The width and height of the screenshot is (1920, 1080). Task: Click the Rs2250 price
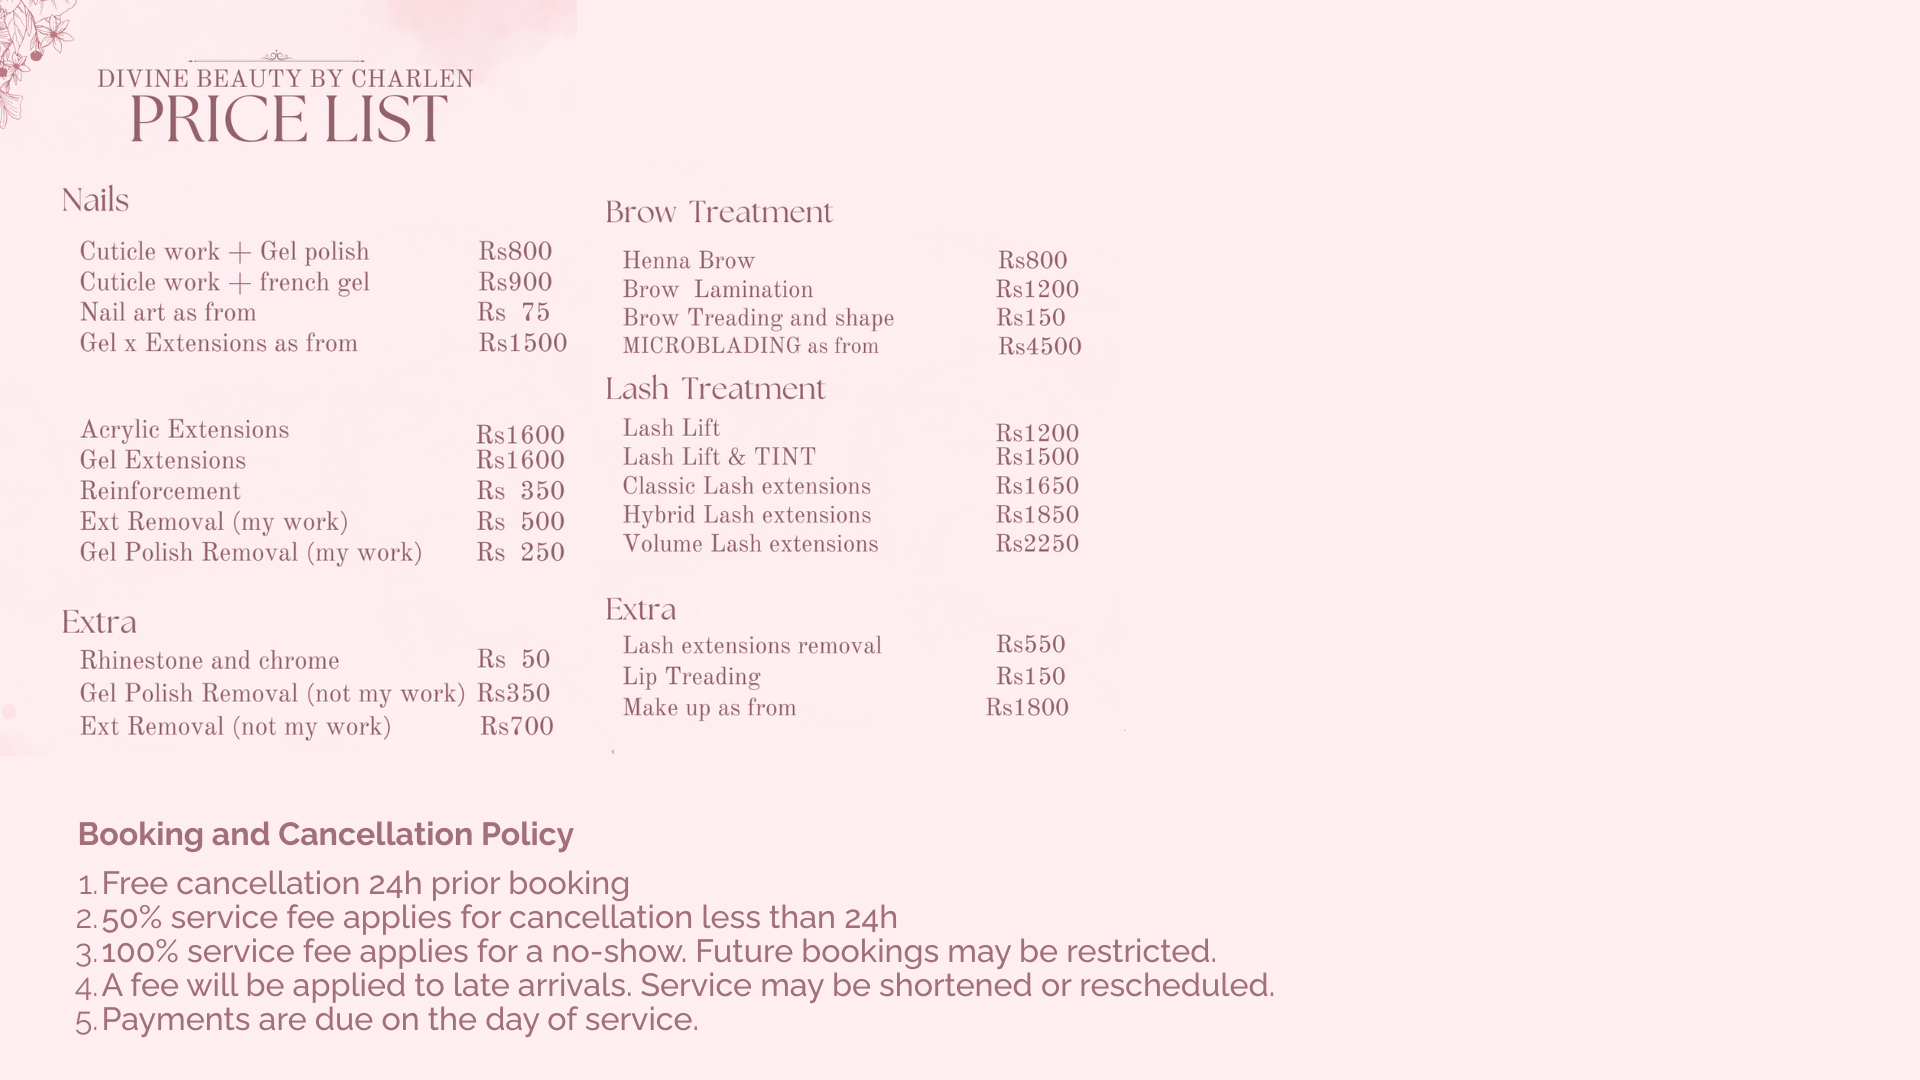pos(1036,544)
